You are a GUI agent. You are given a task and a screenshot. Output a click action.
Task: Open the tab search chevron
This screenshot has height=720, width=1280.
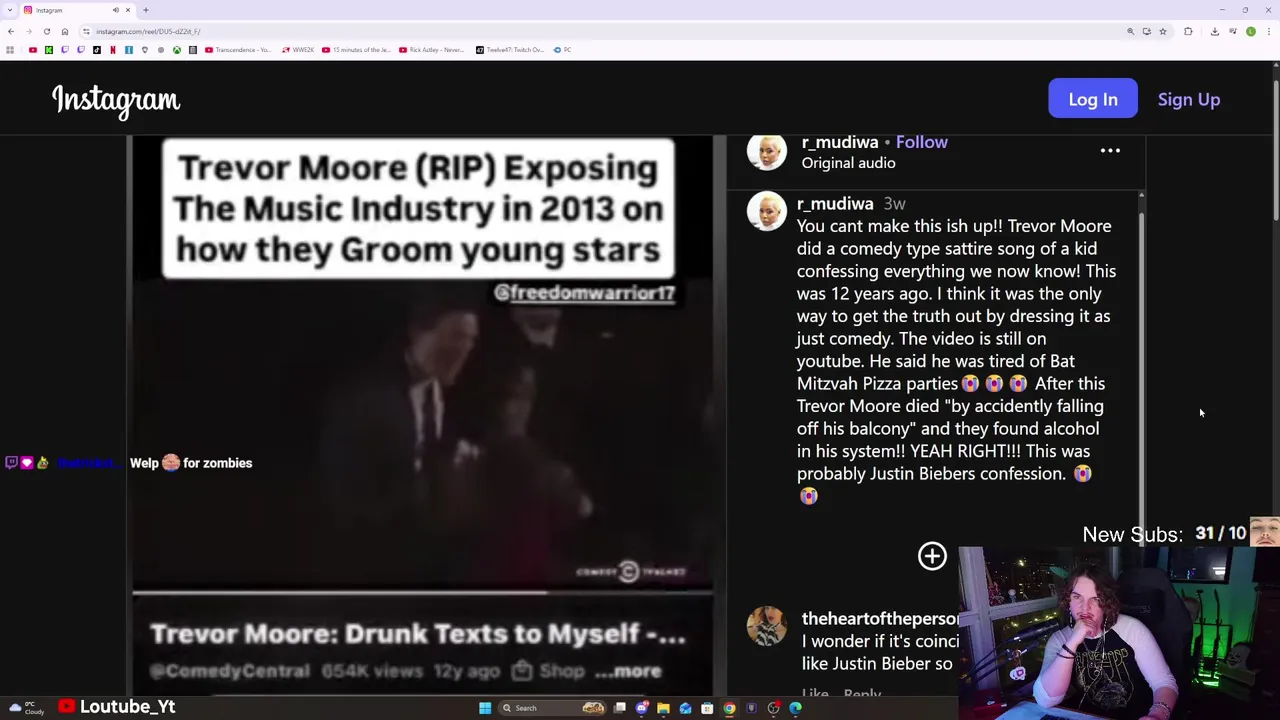pos(11,10)
